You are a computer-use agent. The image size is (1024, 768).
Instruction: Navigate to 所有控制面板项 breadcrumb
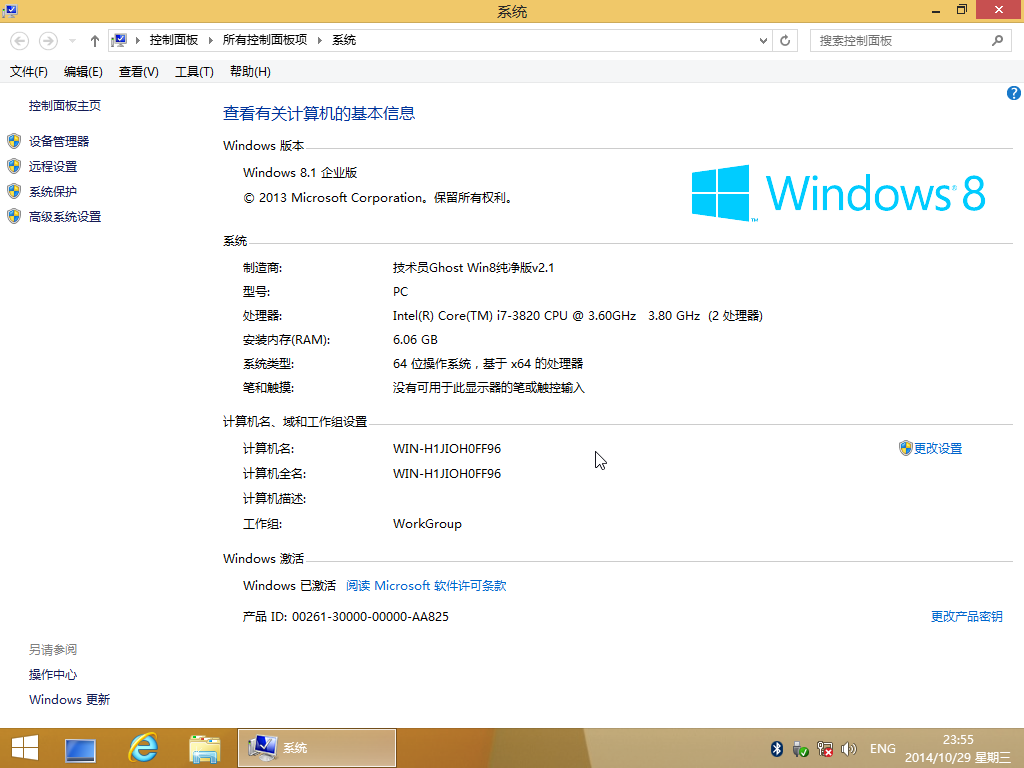coord(264,40)
